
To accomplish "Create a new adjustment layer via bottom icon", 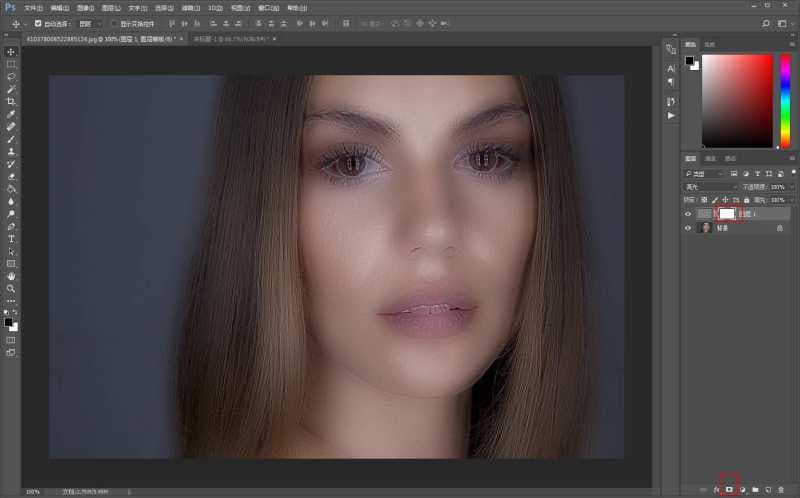I will click(x=742, y=489).
